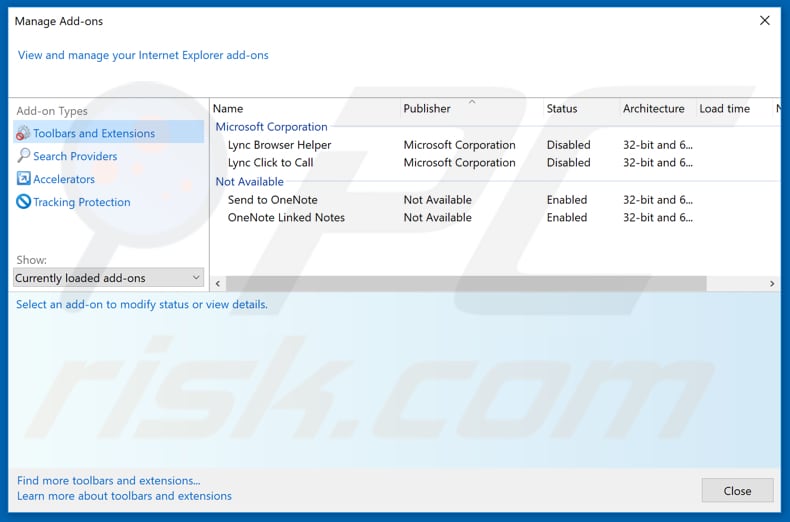790x522 pixels.
Task: Open the Currently loaded add-ons dropdown
Action: [108, 278]
